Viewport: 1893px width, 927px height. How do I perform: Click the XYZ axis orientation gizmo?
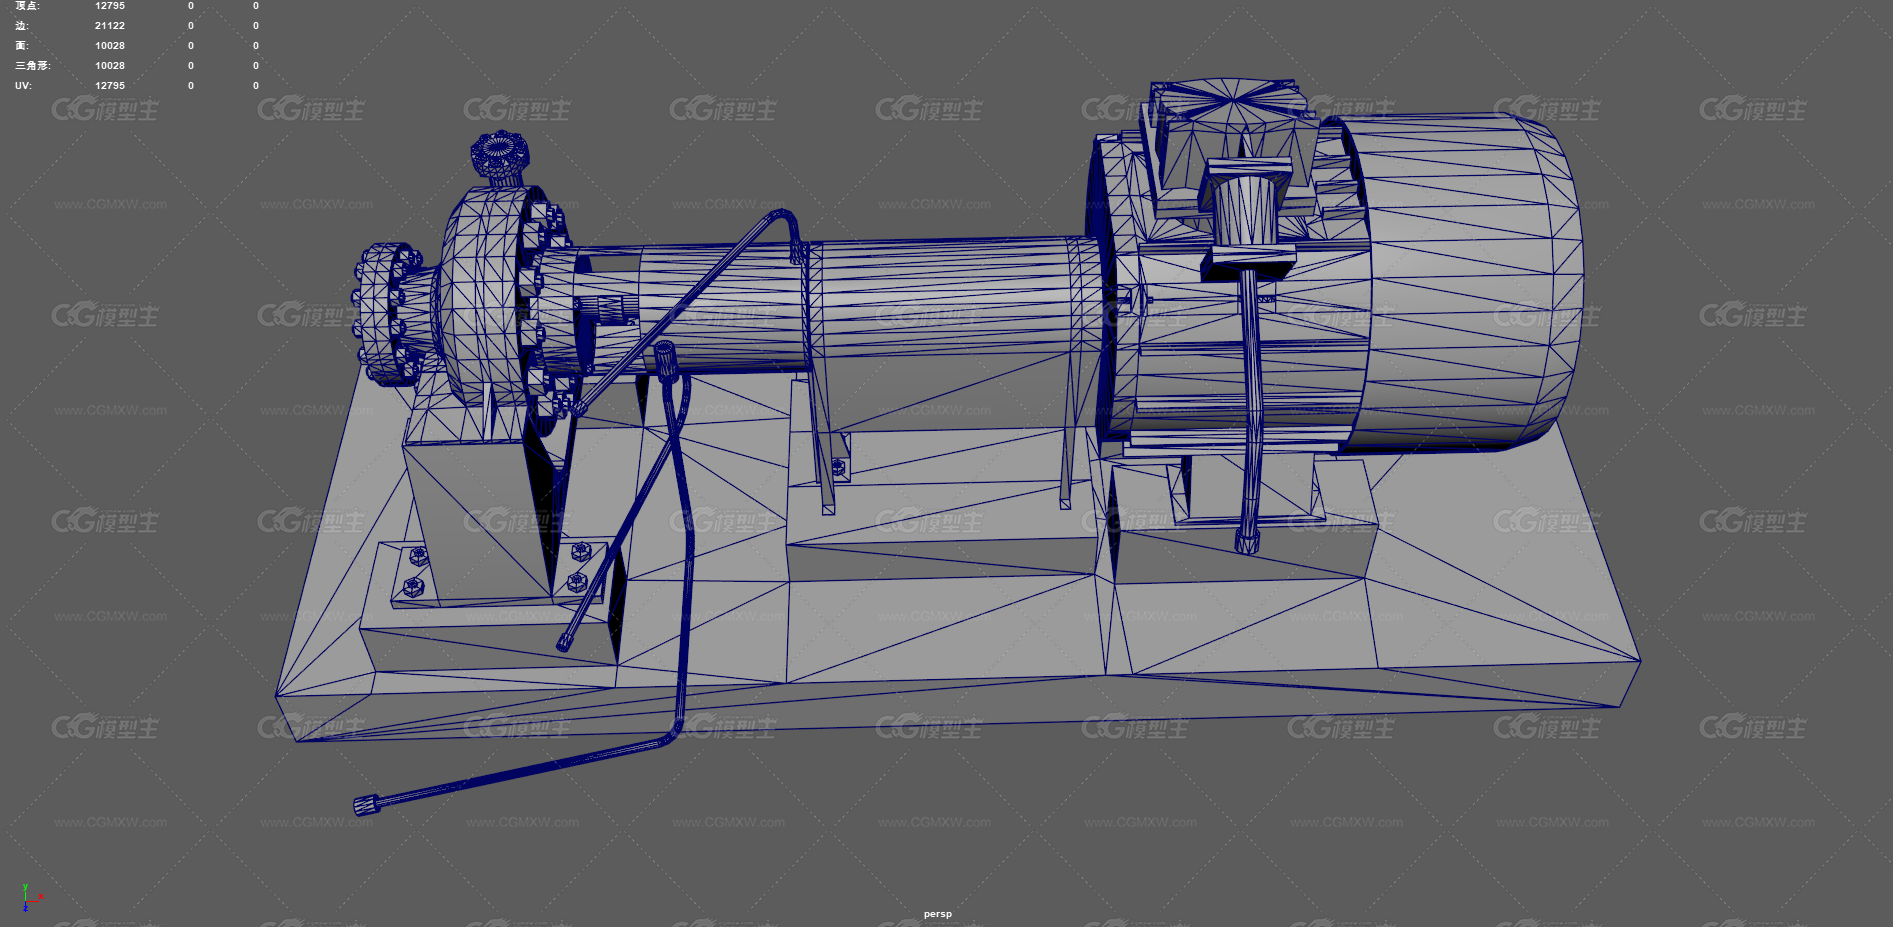(x=31, y=897)
